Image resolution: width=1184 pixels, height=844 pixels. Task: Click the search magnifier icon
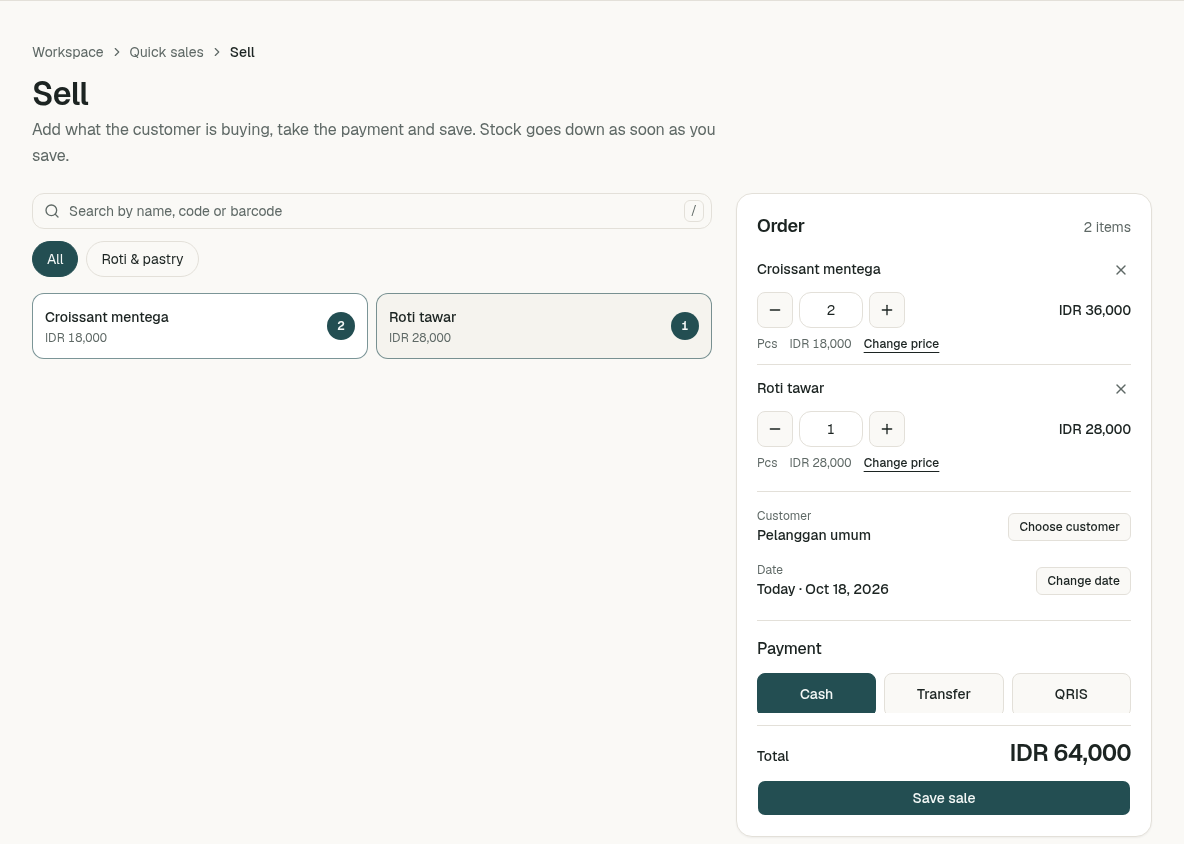tap(52, 211)
